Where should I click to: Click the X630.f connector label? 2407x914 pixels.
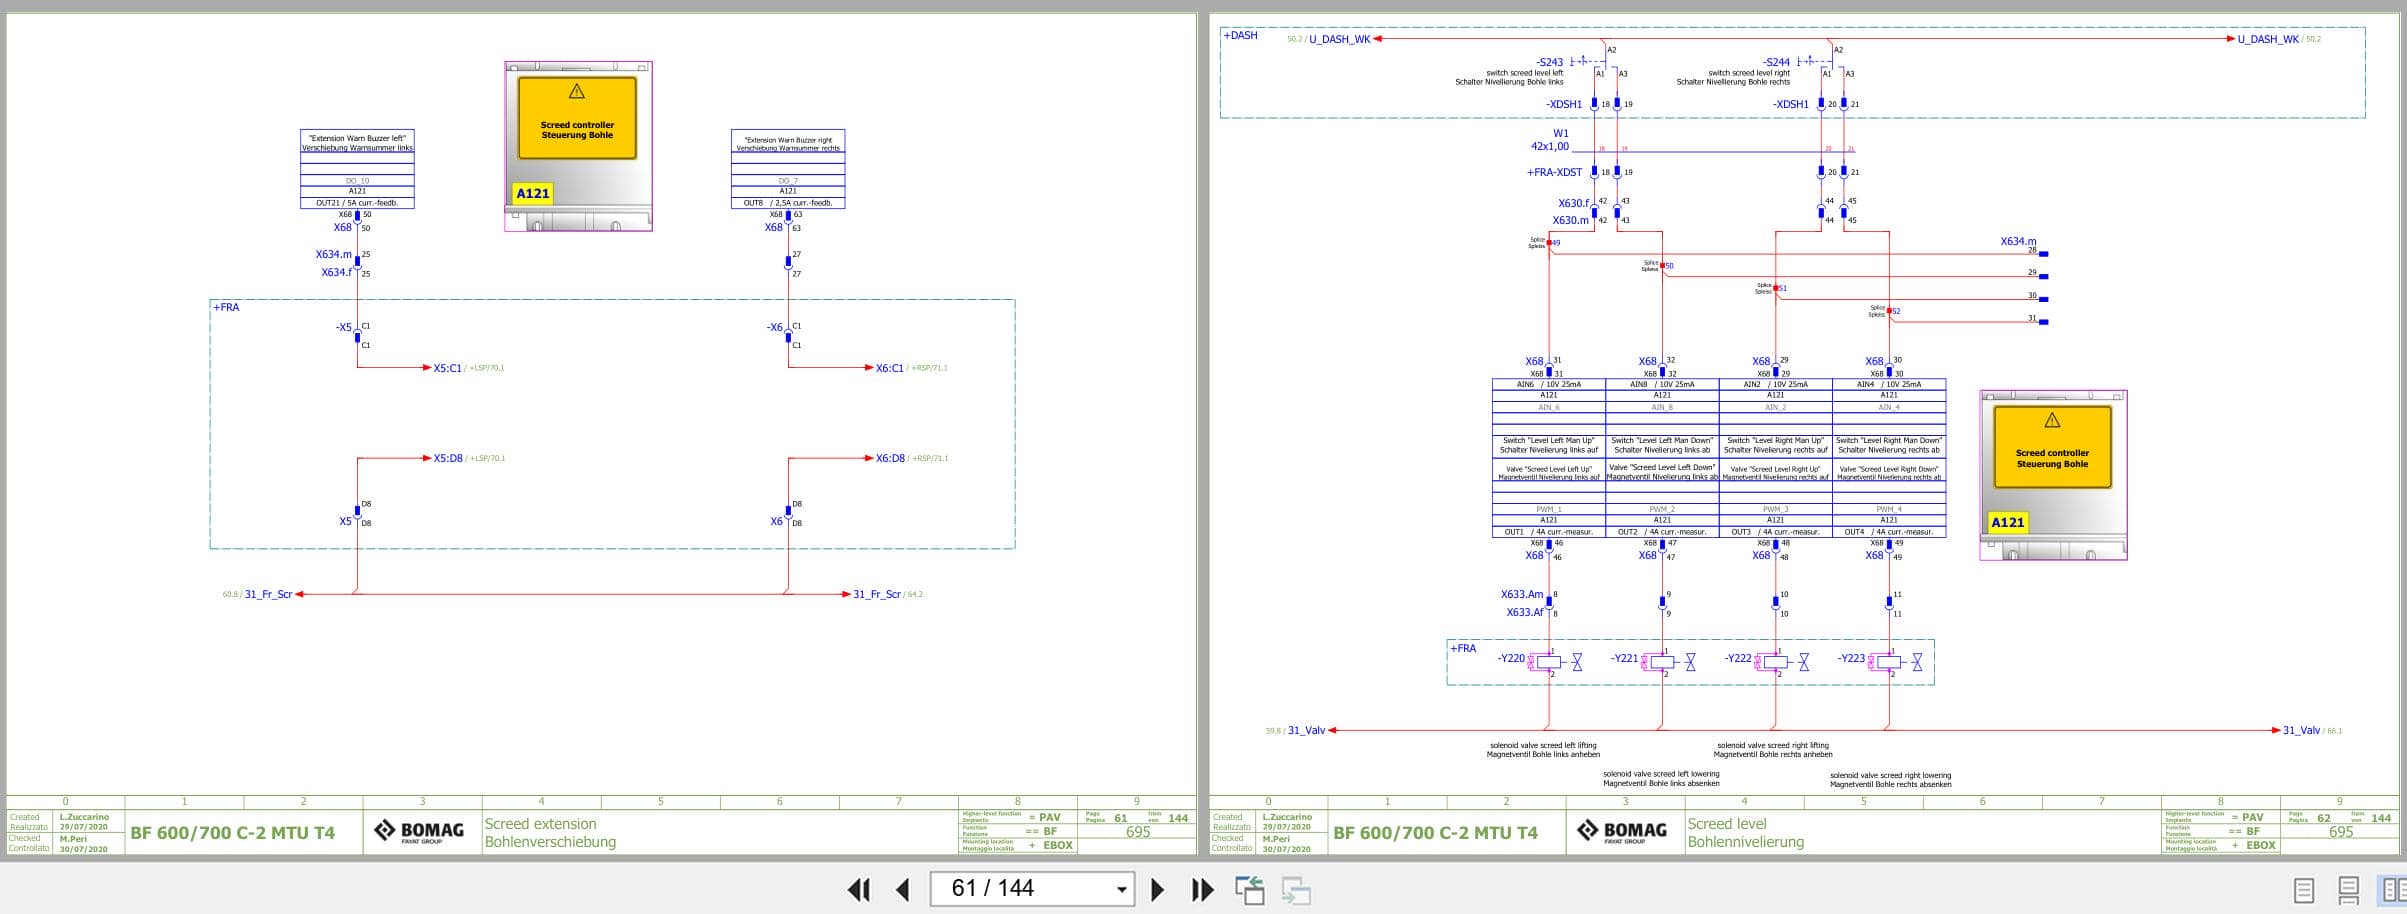(x=1573, y=203)
